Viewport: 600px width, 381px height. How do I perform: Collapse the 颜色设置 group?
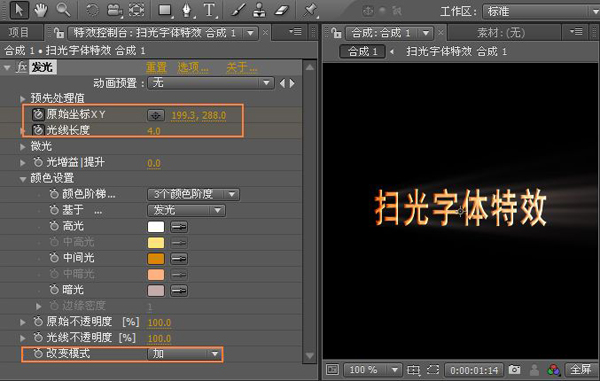click(23, 179)
